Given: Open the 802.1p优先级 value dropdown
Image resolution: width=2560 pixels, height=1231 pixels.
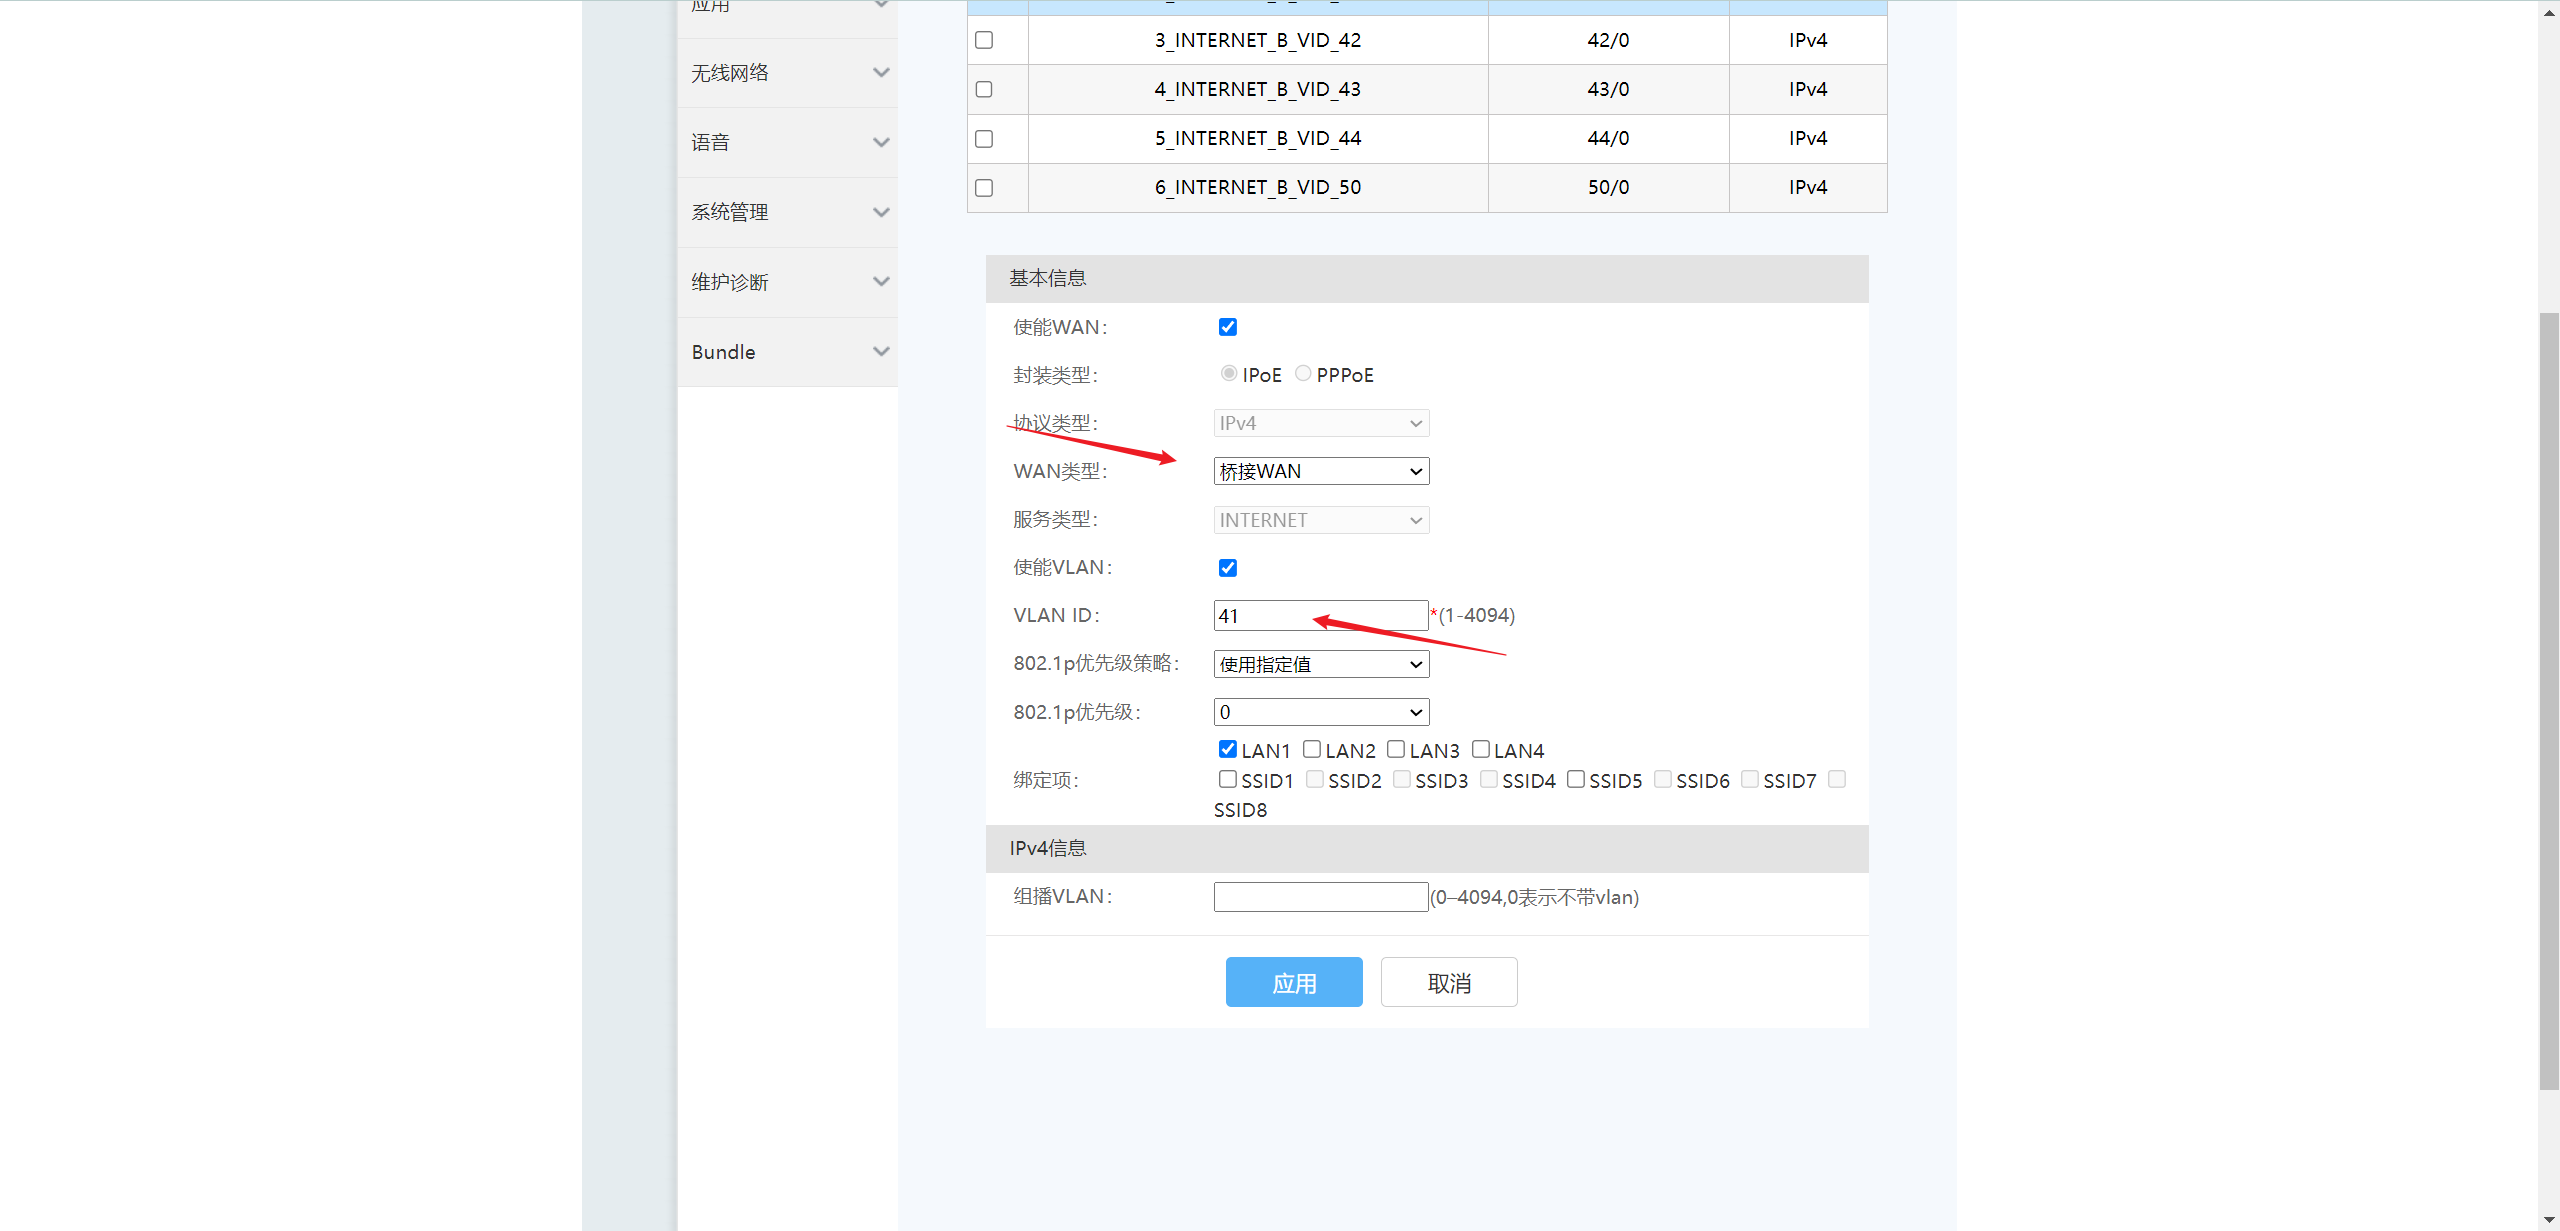Looking at the screenshot, I should pos(1320,712).
